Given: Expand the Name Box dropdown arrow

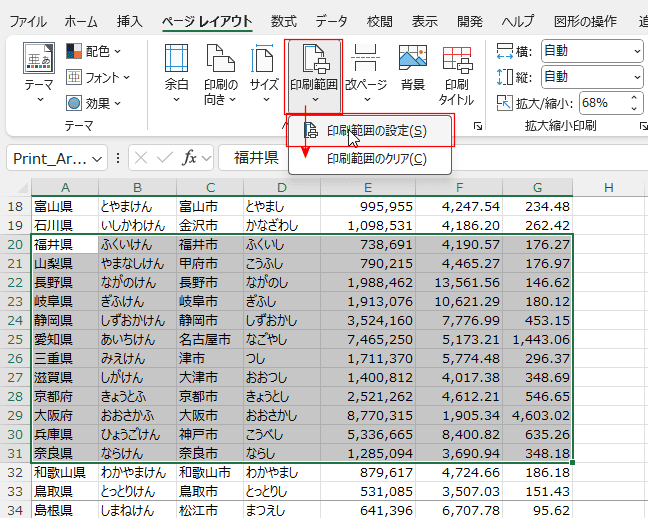Looking at the screenshot, I should coord(97,159).
